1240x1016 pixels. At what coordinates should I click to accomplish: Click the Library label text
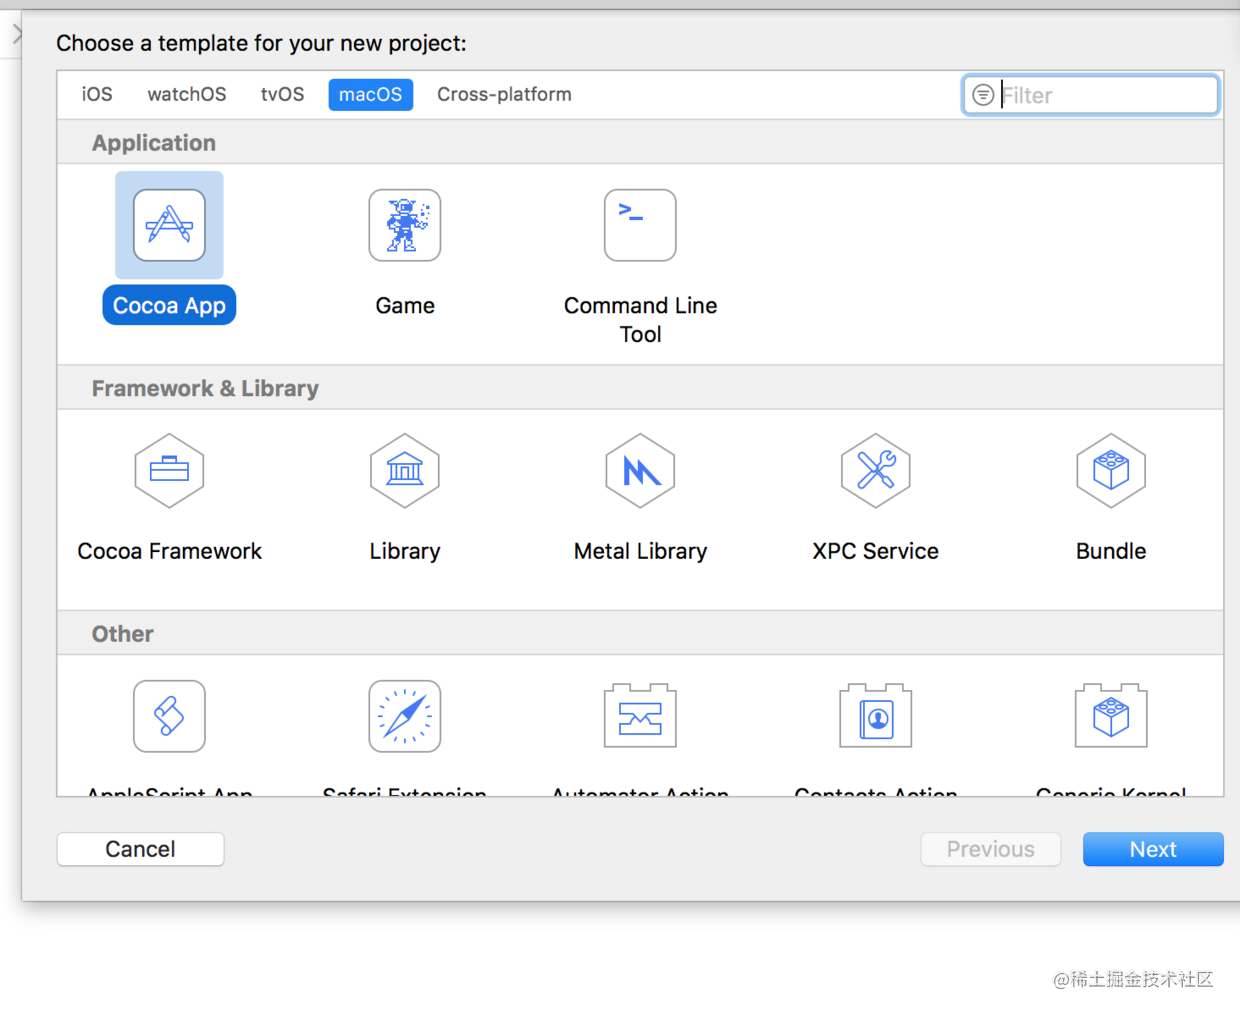point(405,551)
